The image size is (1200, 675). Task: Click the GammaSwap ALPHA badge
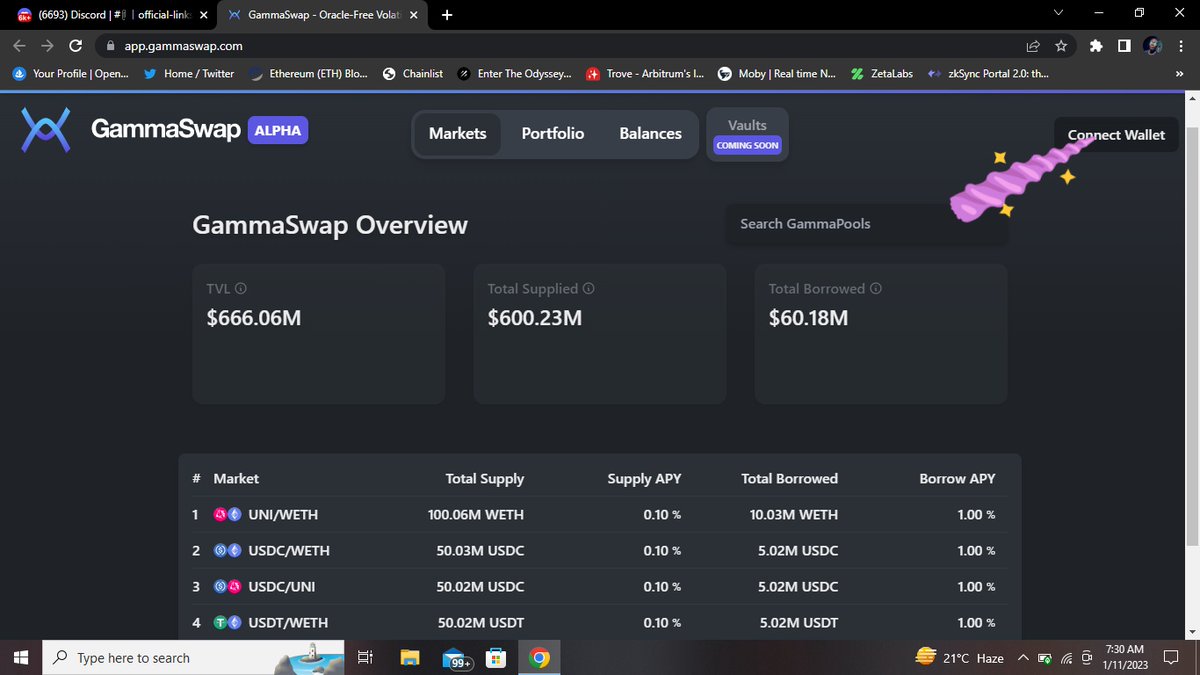pos(278,131)
